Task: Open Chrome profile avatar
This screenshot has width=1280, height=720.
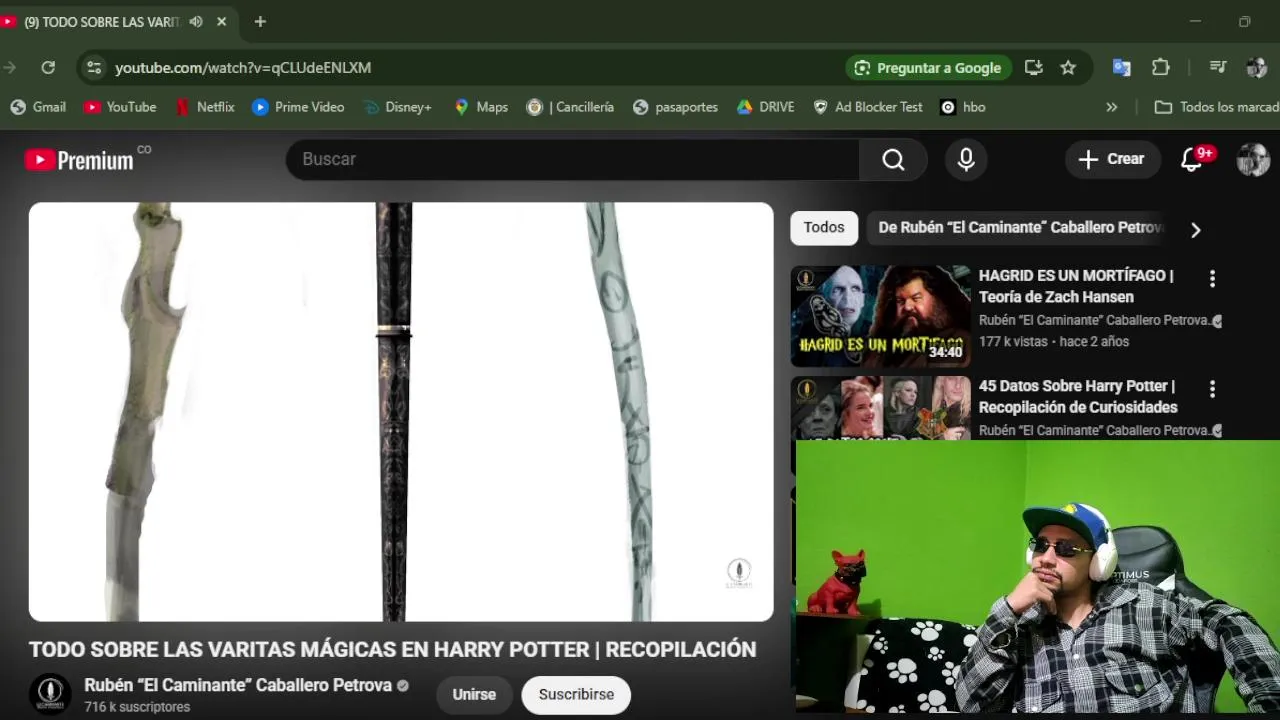Action: tap(1257, 67)
